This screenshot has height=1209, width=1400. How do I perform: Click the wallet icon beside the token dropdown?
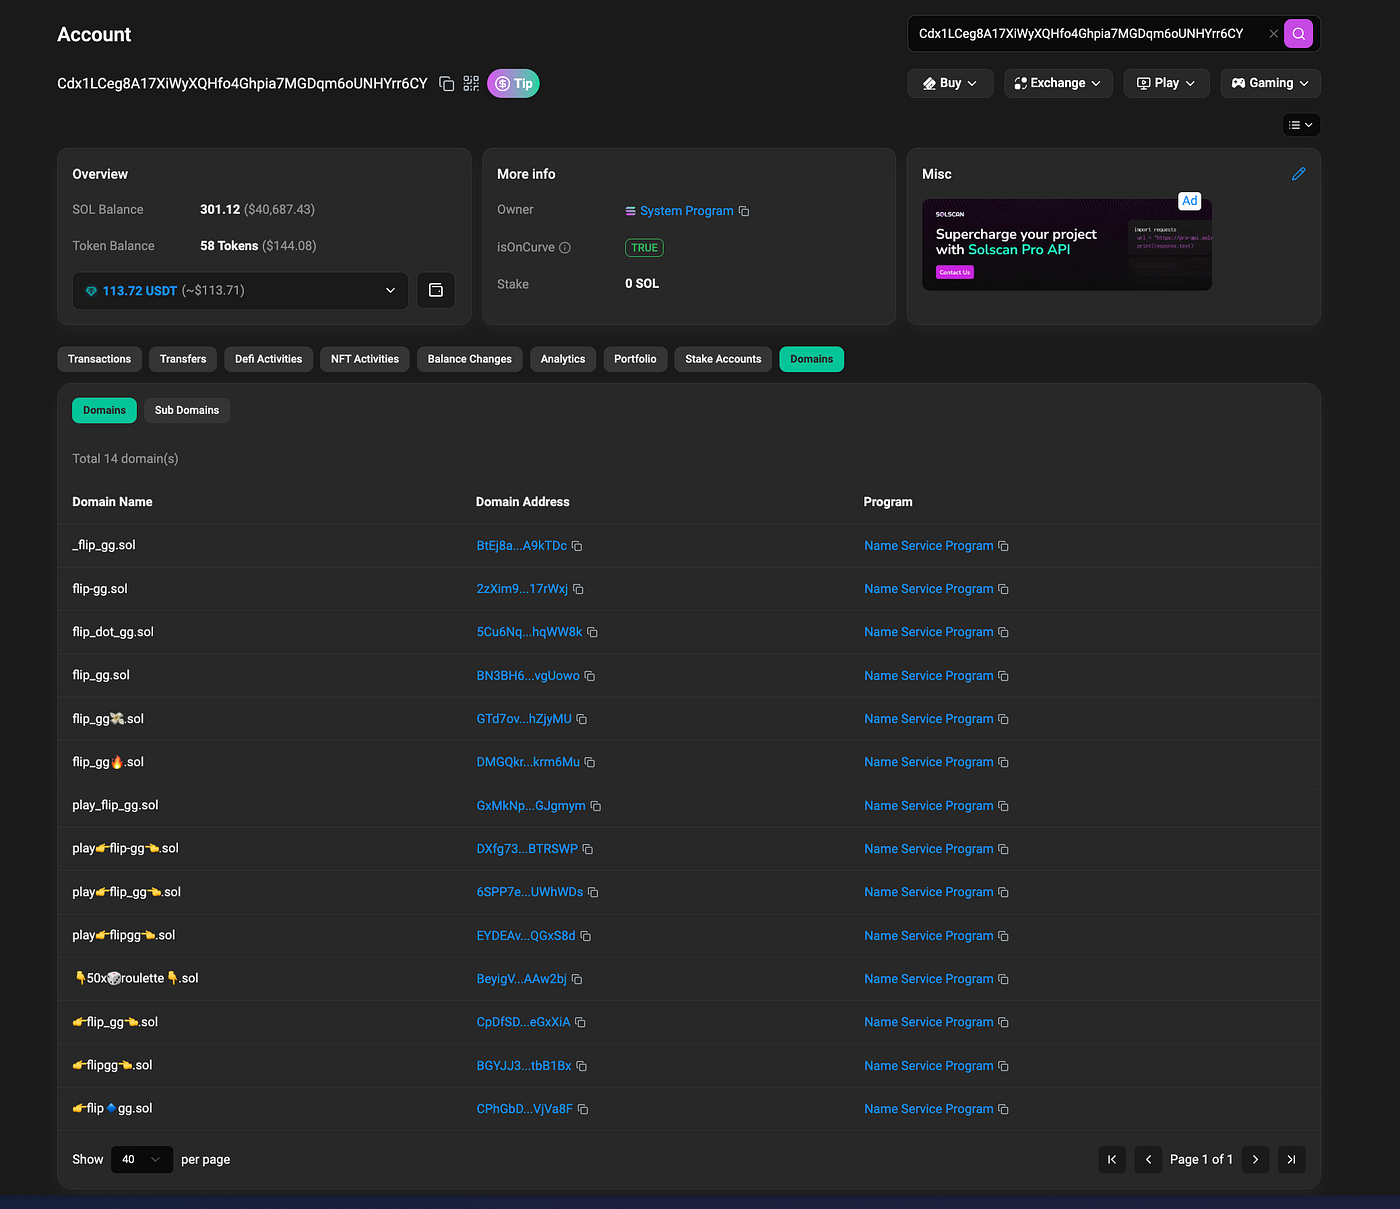436,291
